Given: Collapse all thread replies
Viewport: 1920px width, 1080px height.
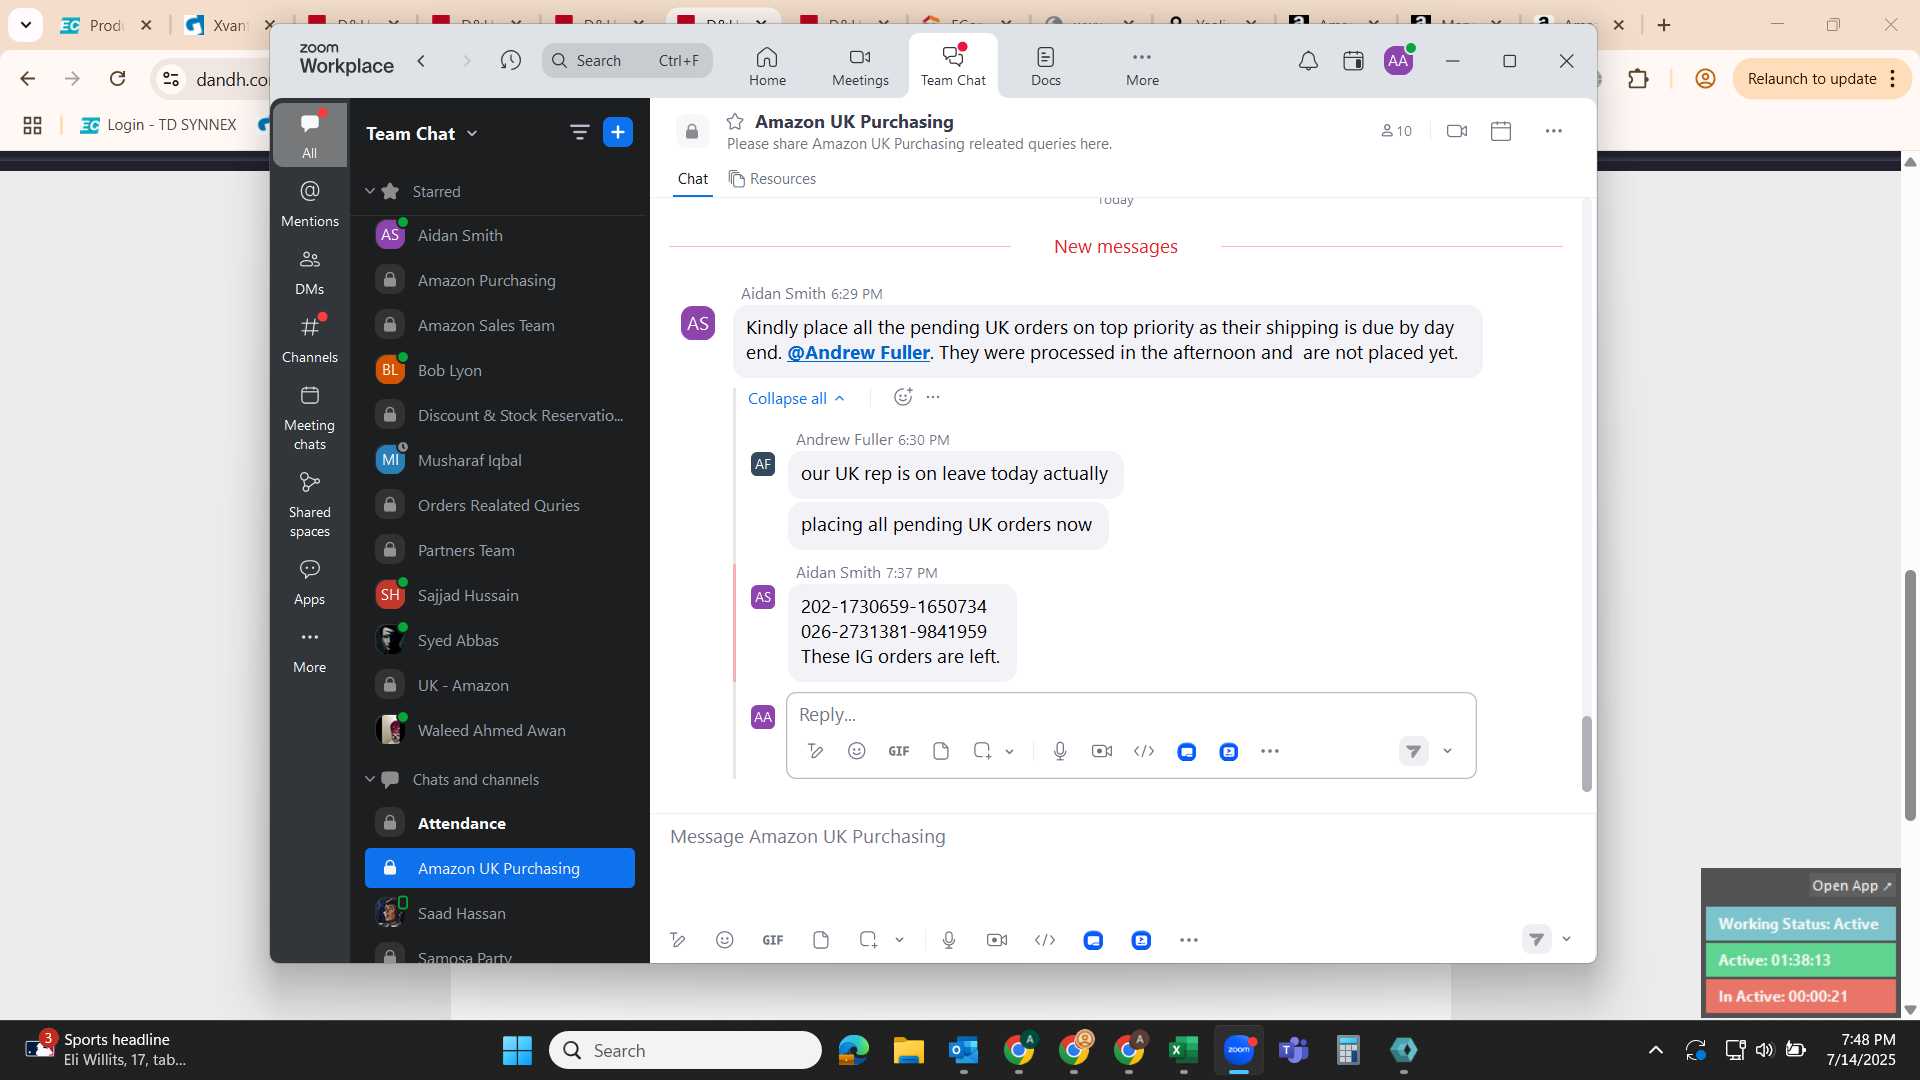Looking at the screenshot, I should (796, 398).
